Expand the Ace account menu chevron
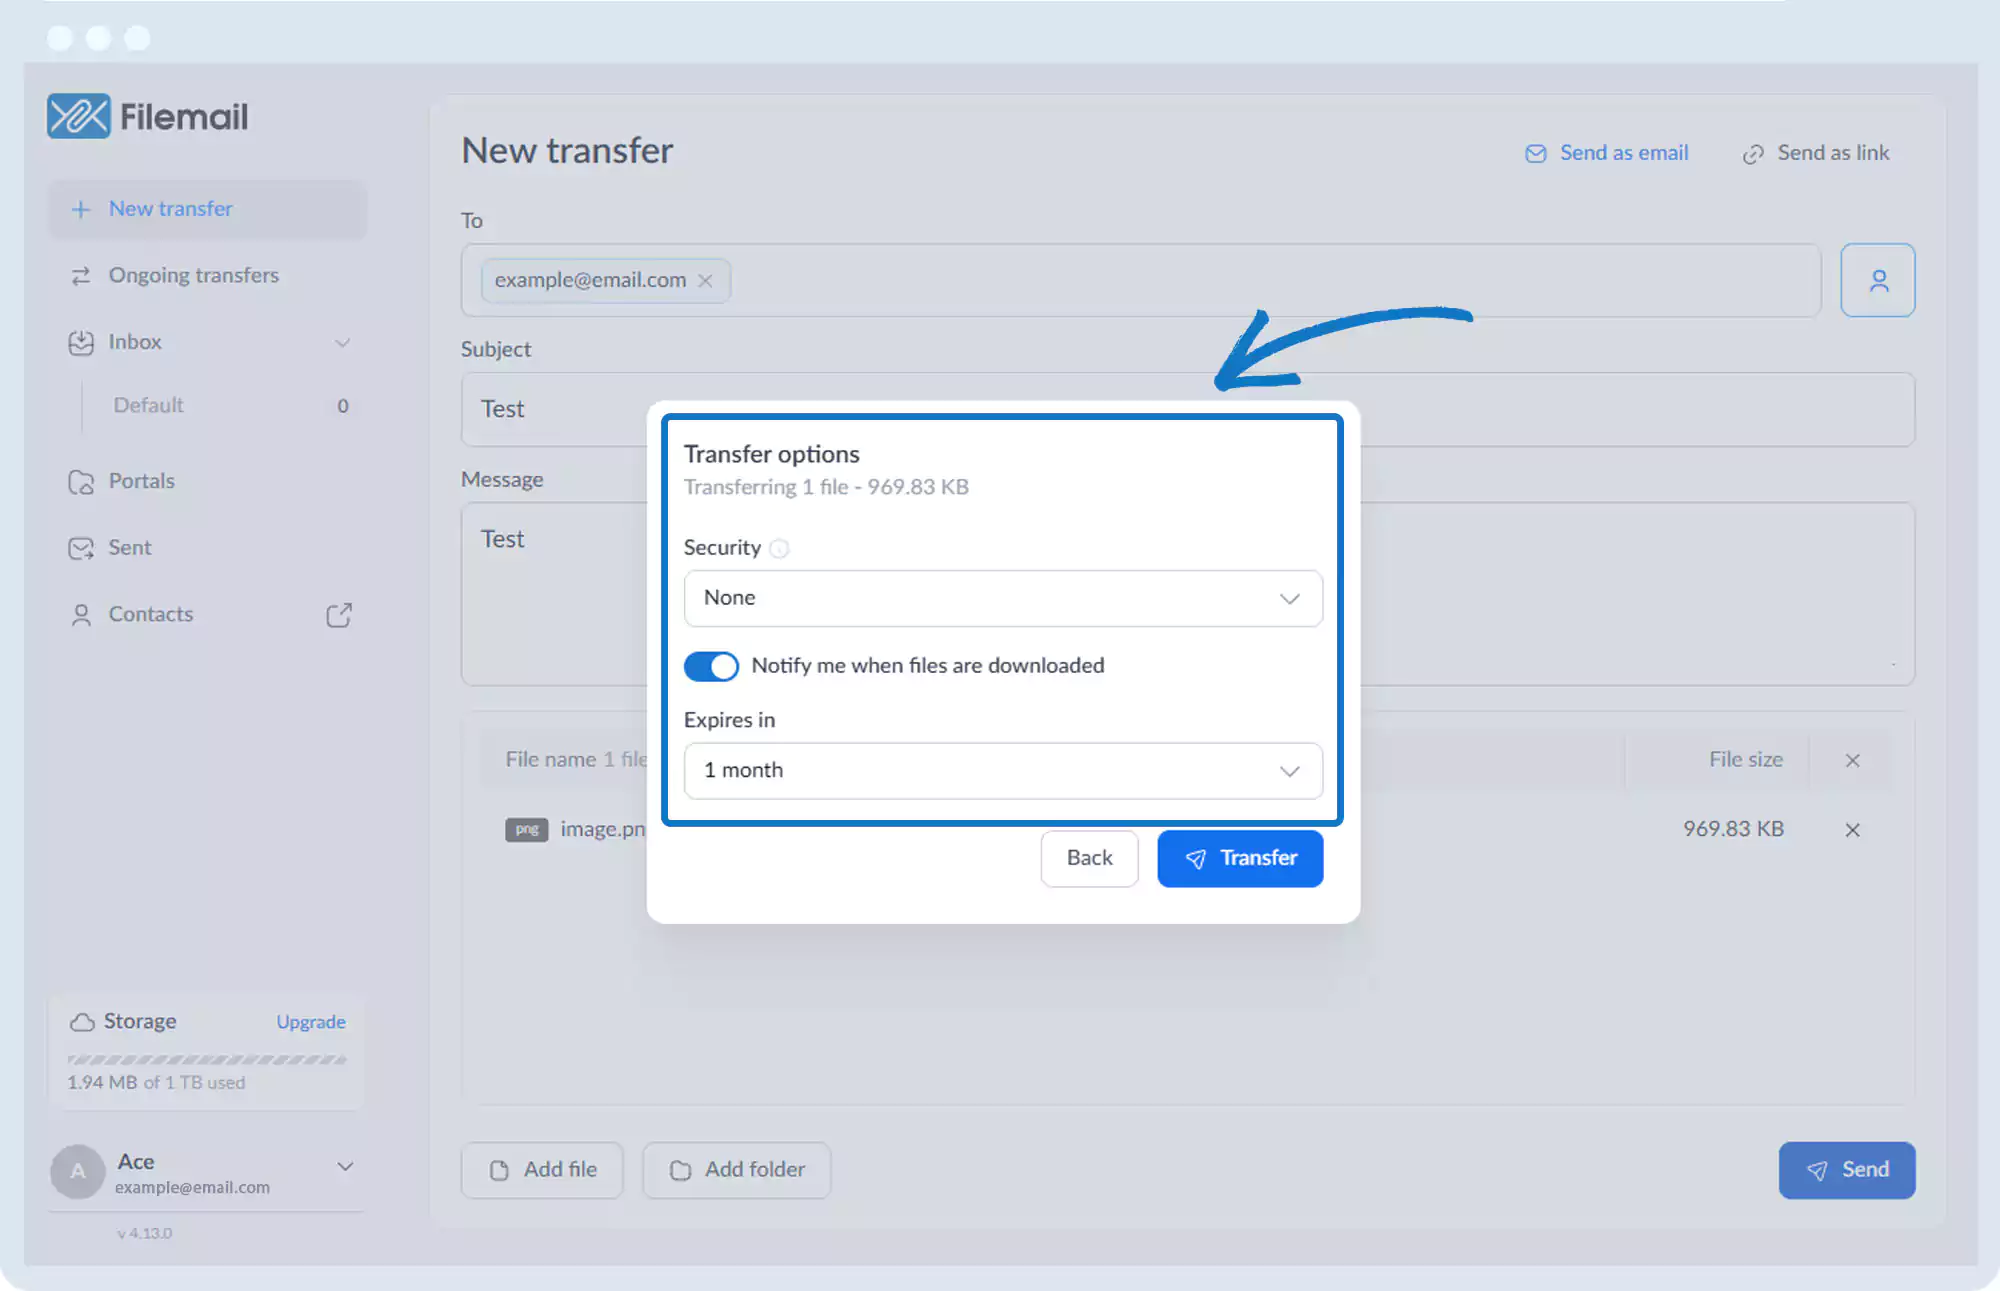The image size is (2000, 1291). pyautogui.click(x=345, y=1167)
